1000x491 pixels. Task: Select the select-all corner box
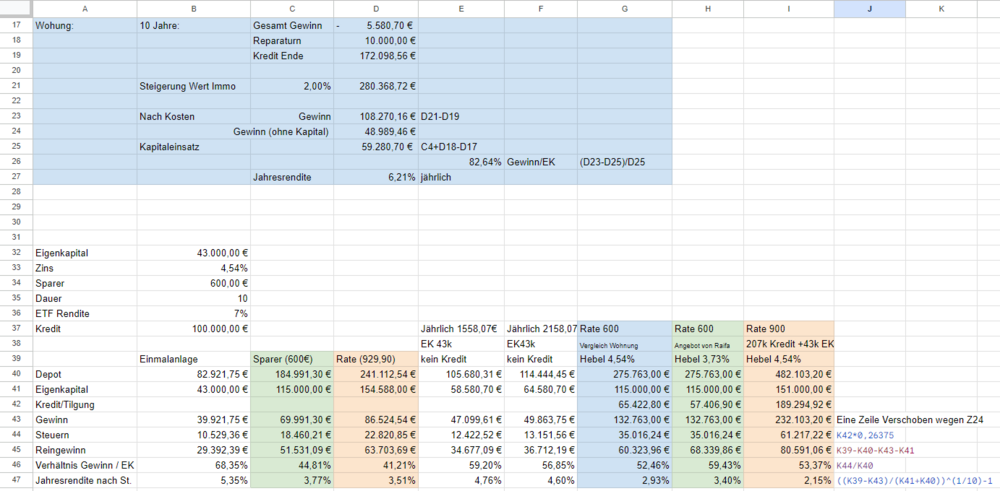pyautogui.click(x=16, y=8)
